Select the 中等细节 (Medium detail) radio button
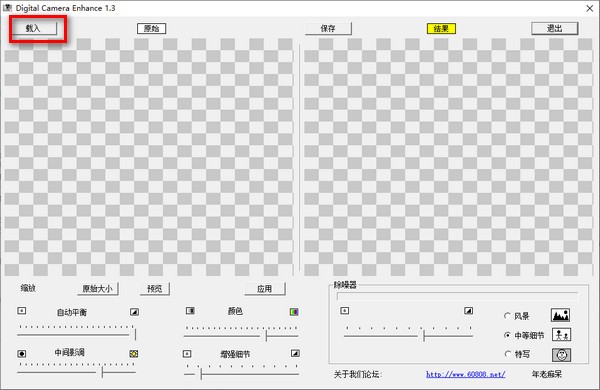The height and width of the screenshot is (390, 600). pos(507,335)
